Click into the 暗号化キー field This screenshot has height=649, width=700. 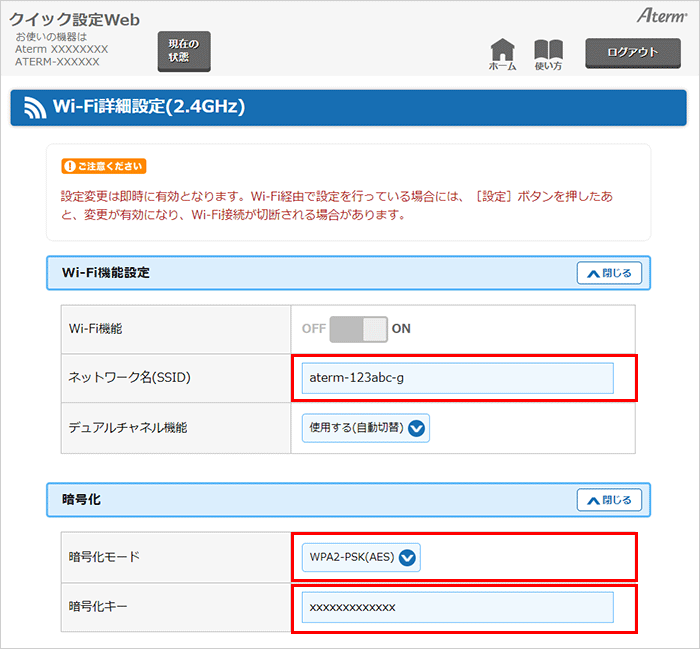(x=457, y=607)
